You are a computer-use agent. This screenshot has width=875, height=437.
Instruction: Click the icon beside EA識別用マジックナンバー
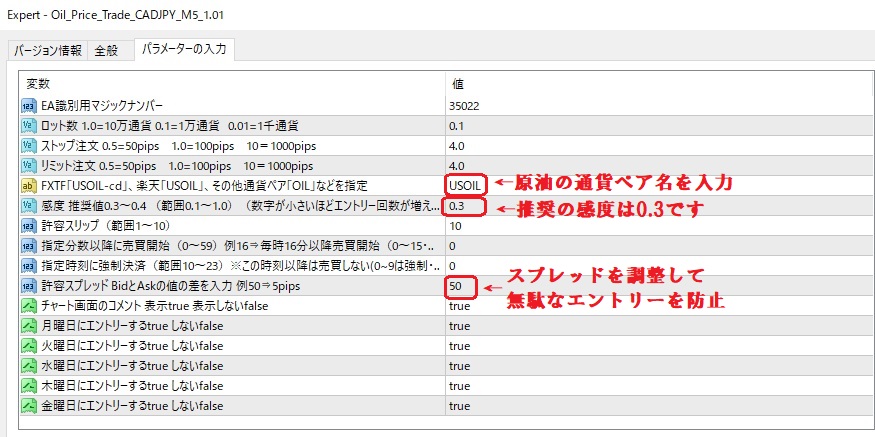coord(28,106)
